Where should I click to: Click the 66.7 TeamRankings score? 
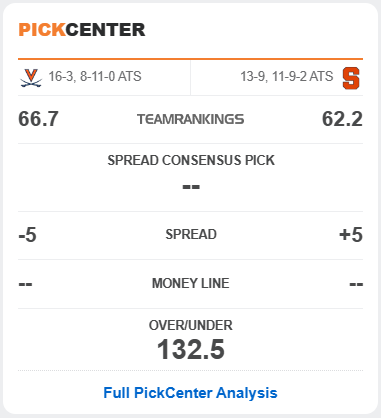38,119
